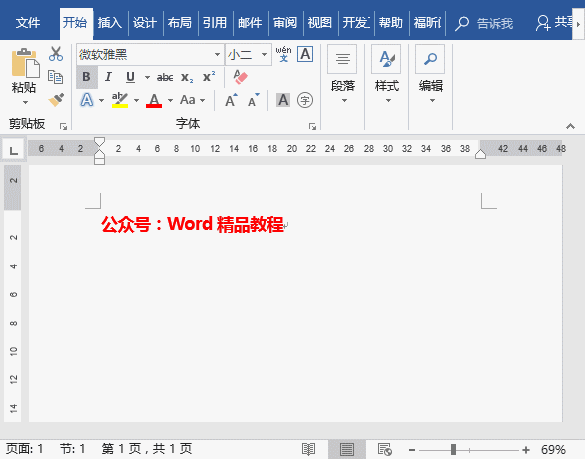The image size is (585, 459).
Task: Click the zoom out minus button
Action: click(x=412, y=450)
